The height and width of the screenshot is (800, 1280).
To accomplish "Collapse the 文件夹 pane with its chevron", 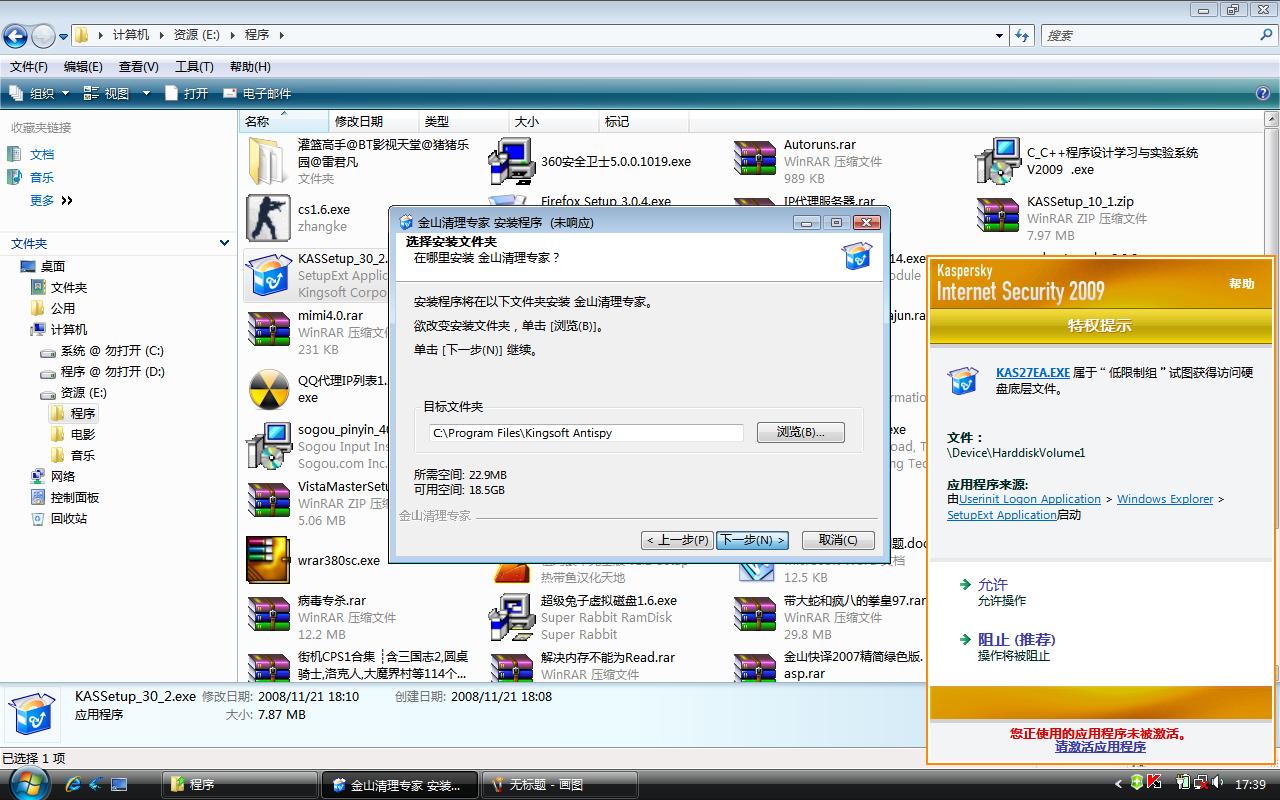I will [x=224, y=243].
